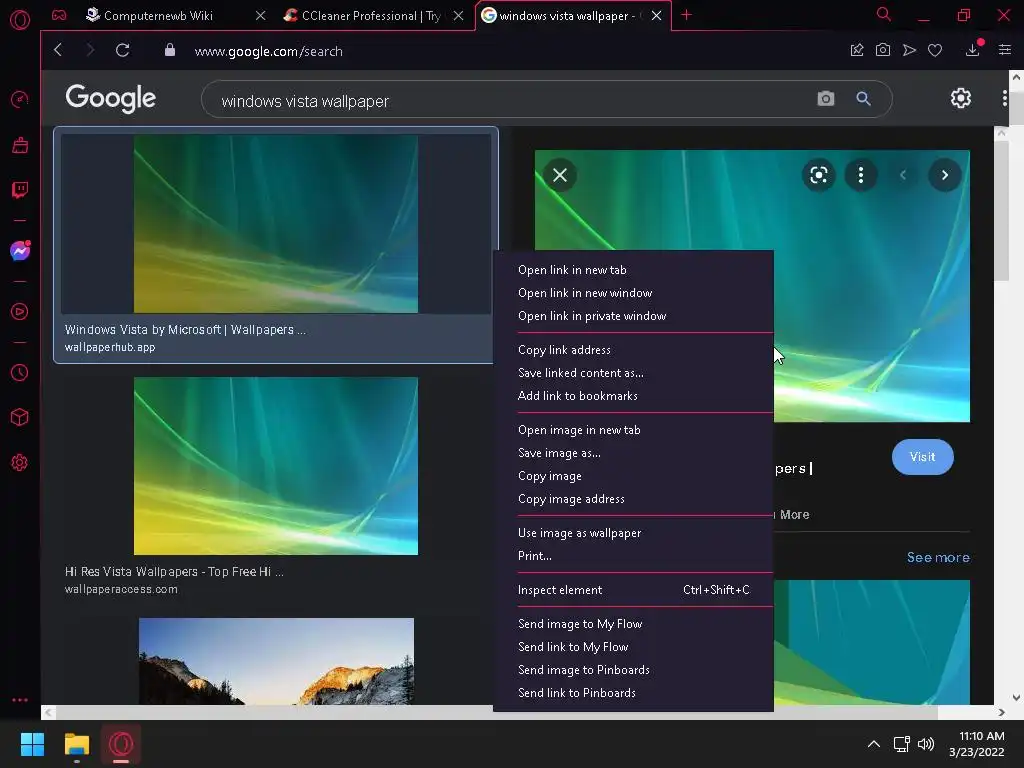Open GX Corner gamepad icon
Screen dimensions: 1024x768
(59, 15)
